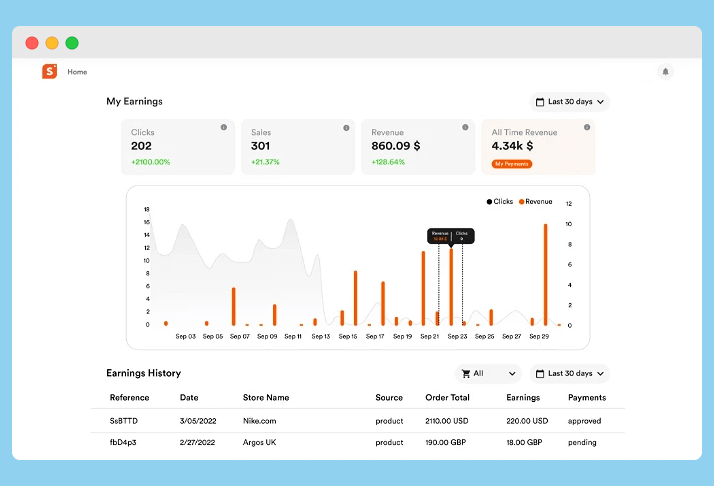Minimize the window with yellow button
Screen dimensions: 714x486
[52, 43]
